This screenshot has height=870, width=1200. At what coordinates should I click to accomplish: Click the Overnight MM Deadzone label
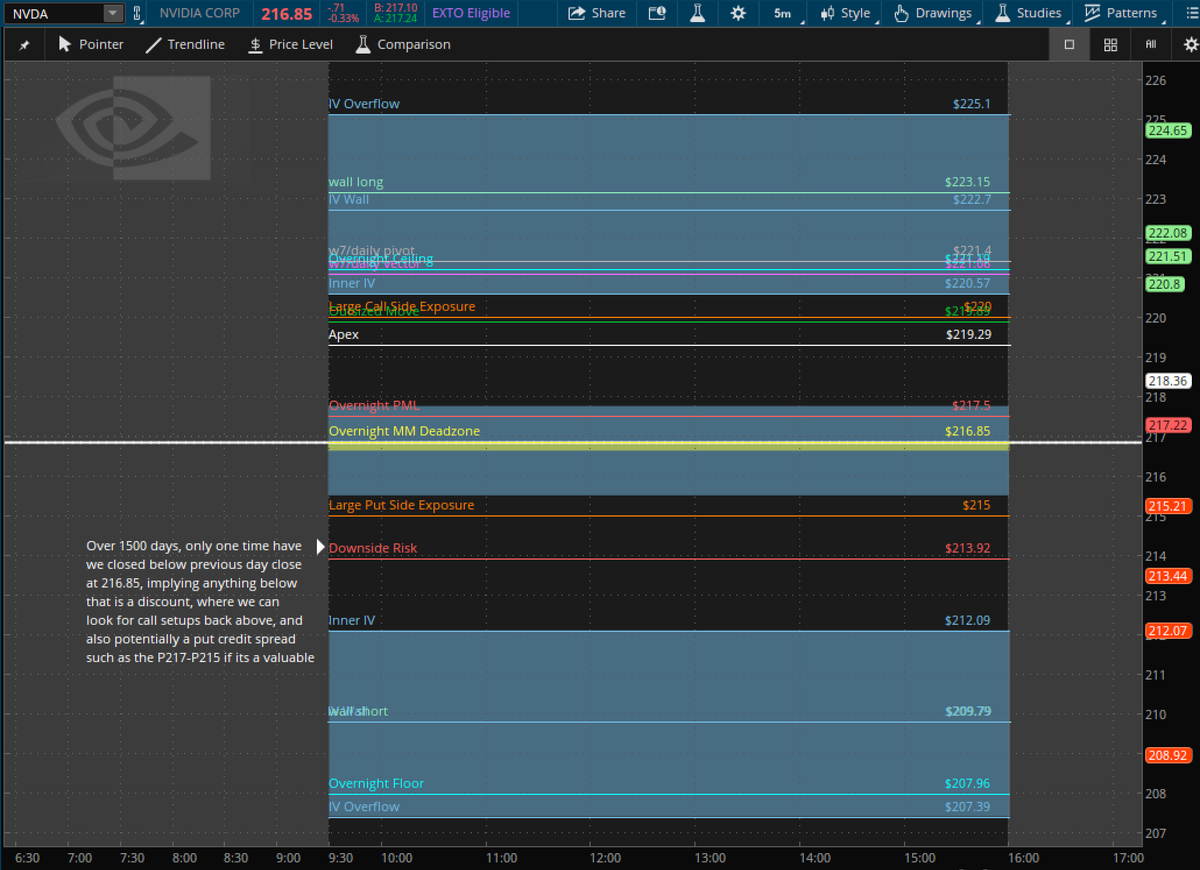click(x=404, y=431)
